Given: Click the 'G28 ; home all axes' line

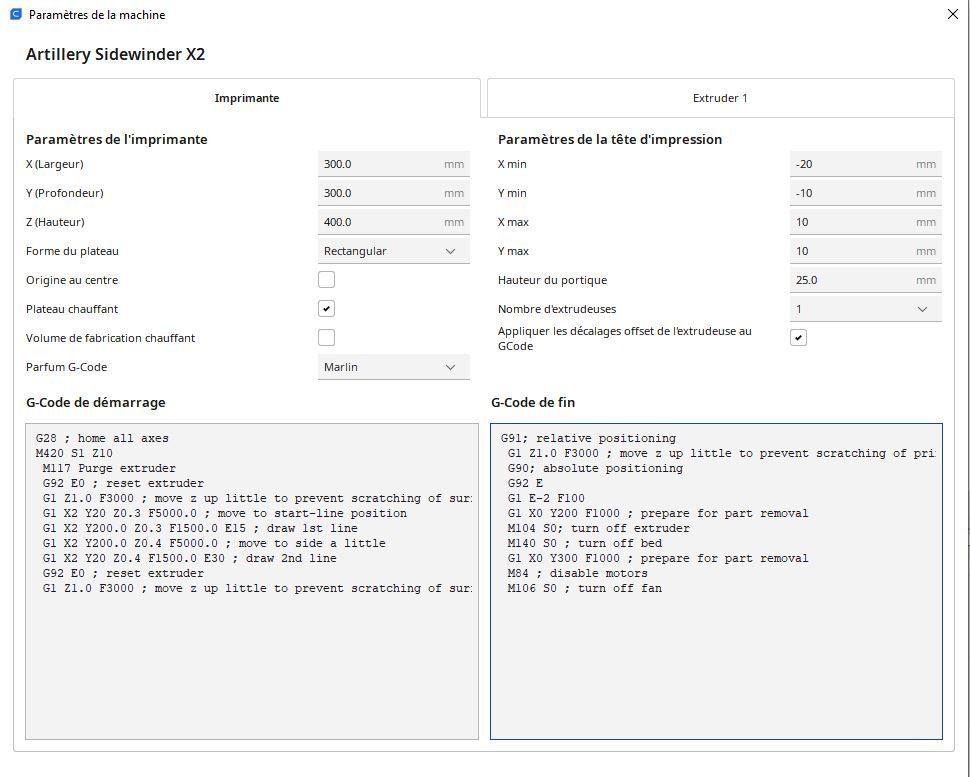Looking at the screenshot, I should coord(102,438).
